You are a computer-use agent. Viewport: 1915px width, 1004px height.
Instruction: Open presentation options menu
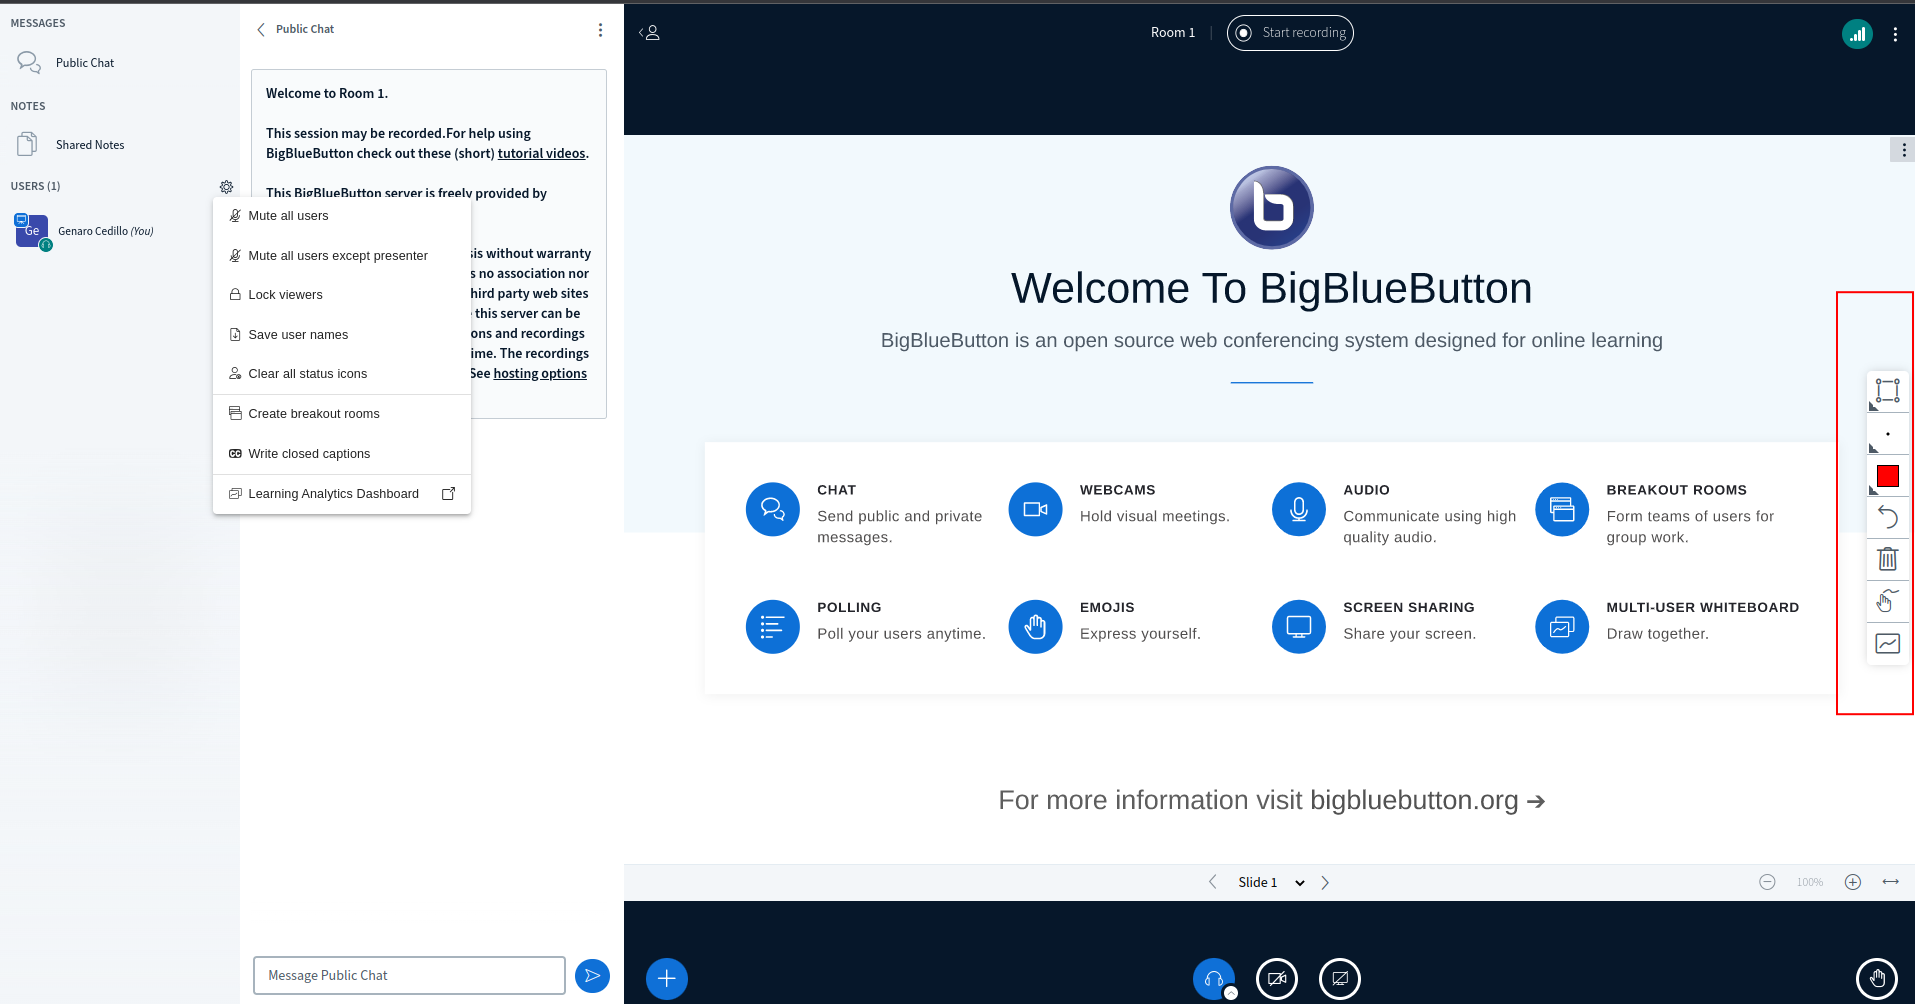1903,150
